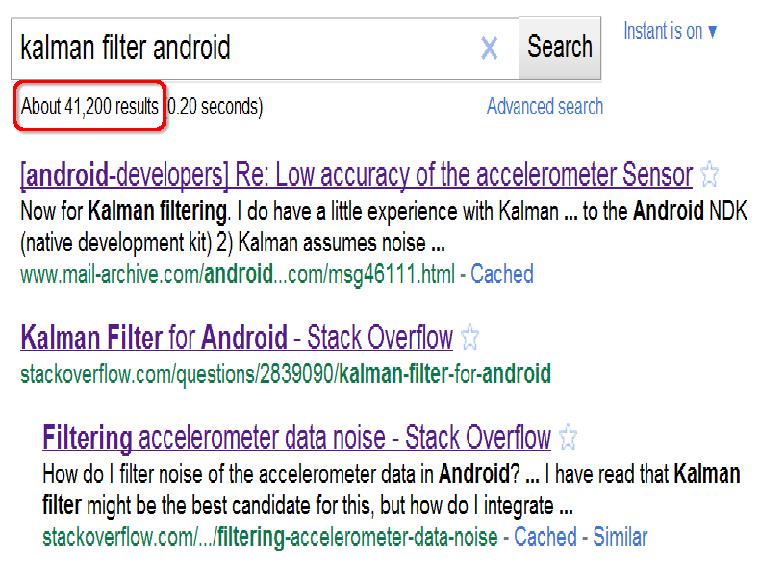
Task: Star the android-developers accelerometer result
Action: click(x=710, y=174)
